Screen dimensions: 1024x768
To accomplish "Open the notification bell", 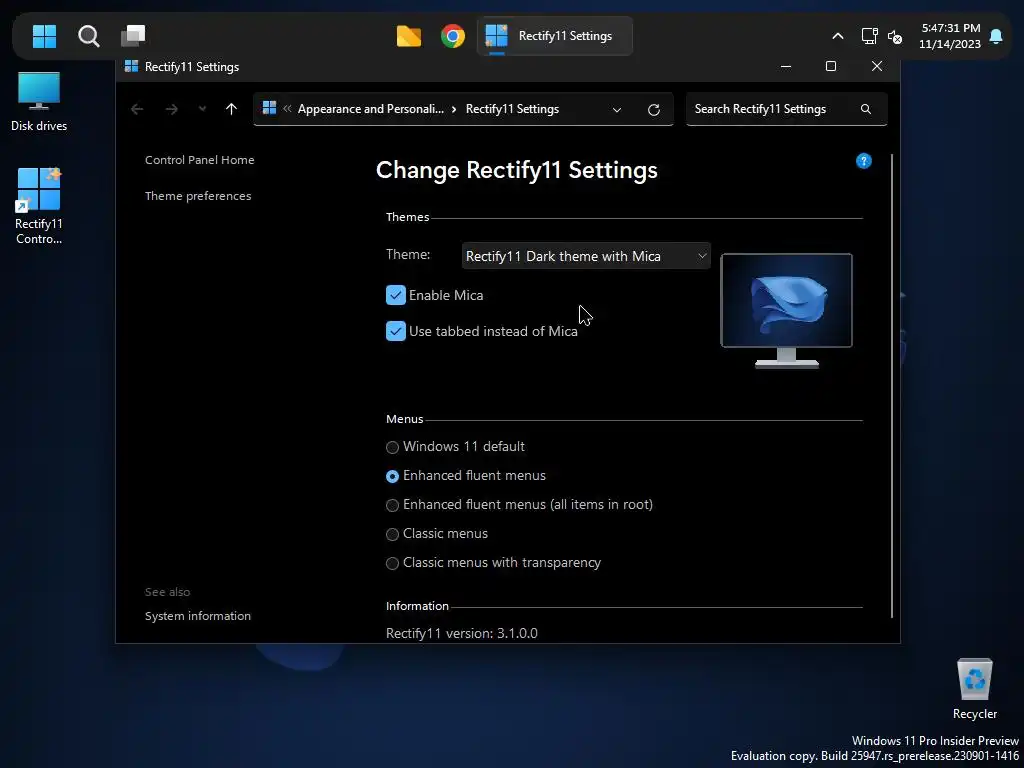I will point(996,36).
